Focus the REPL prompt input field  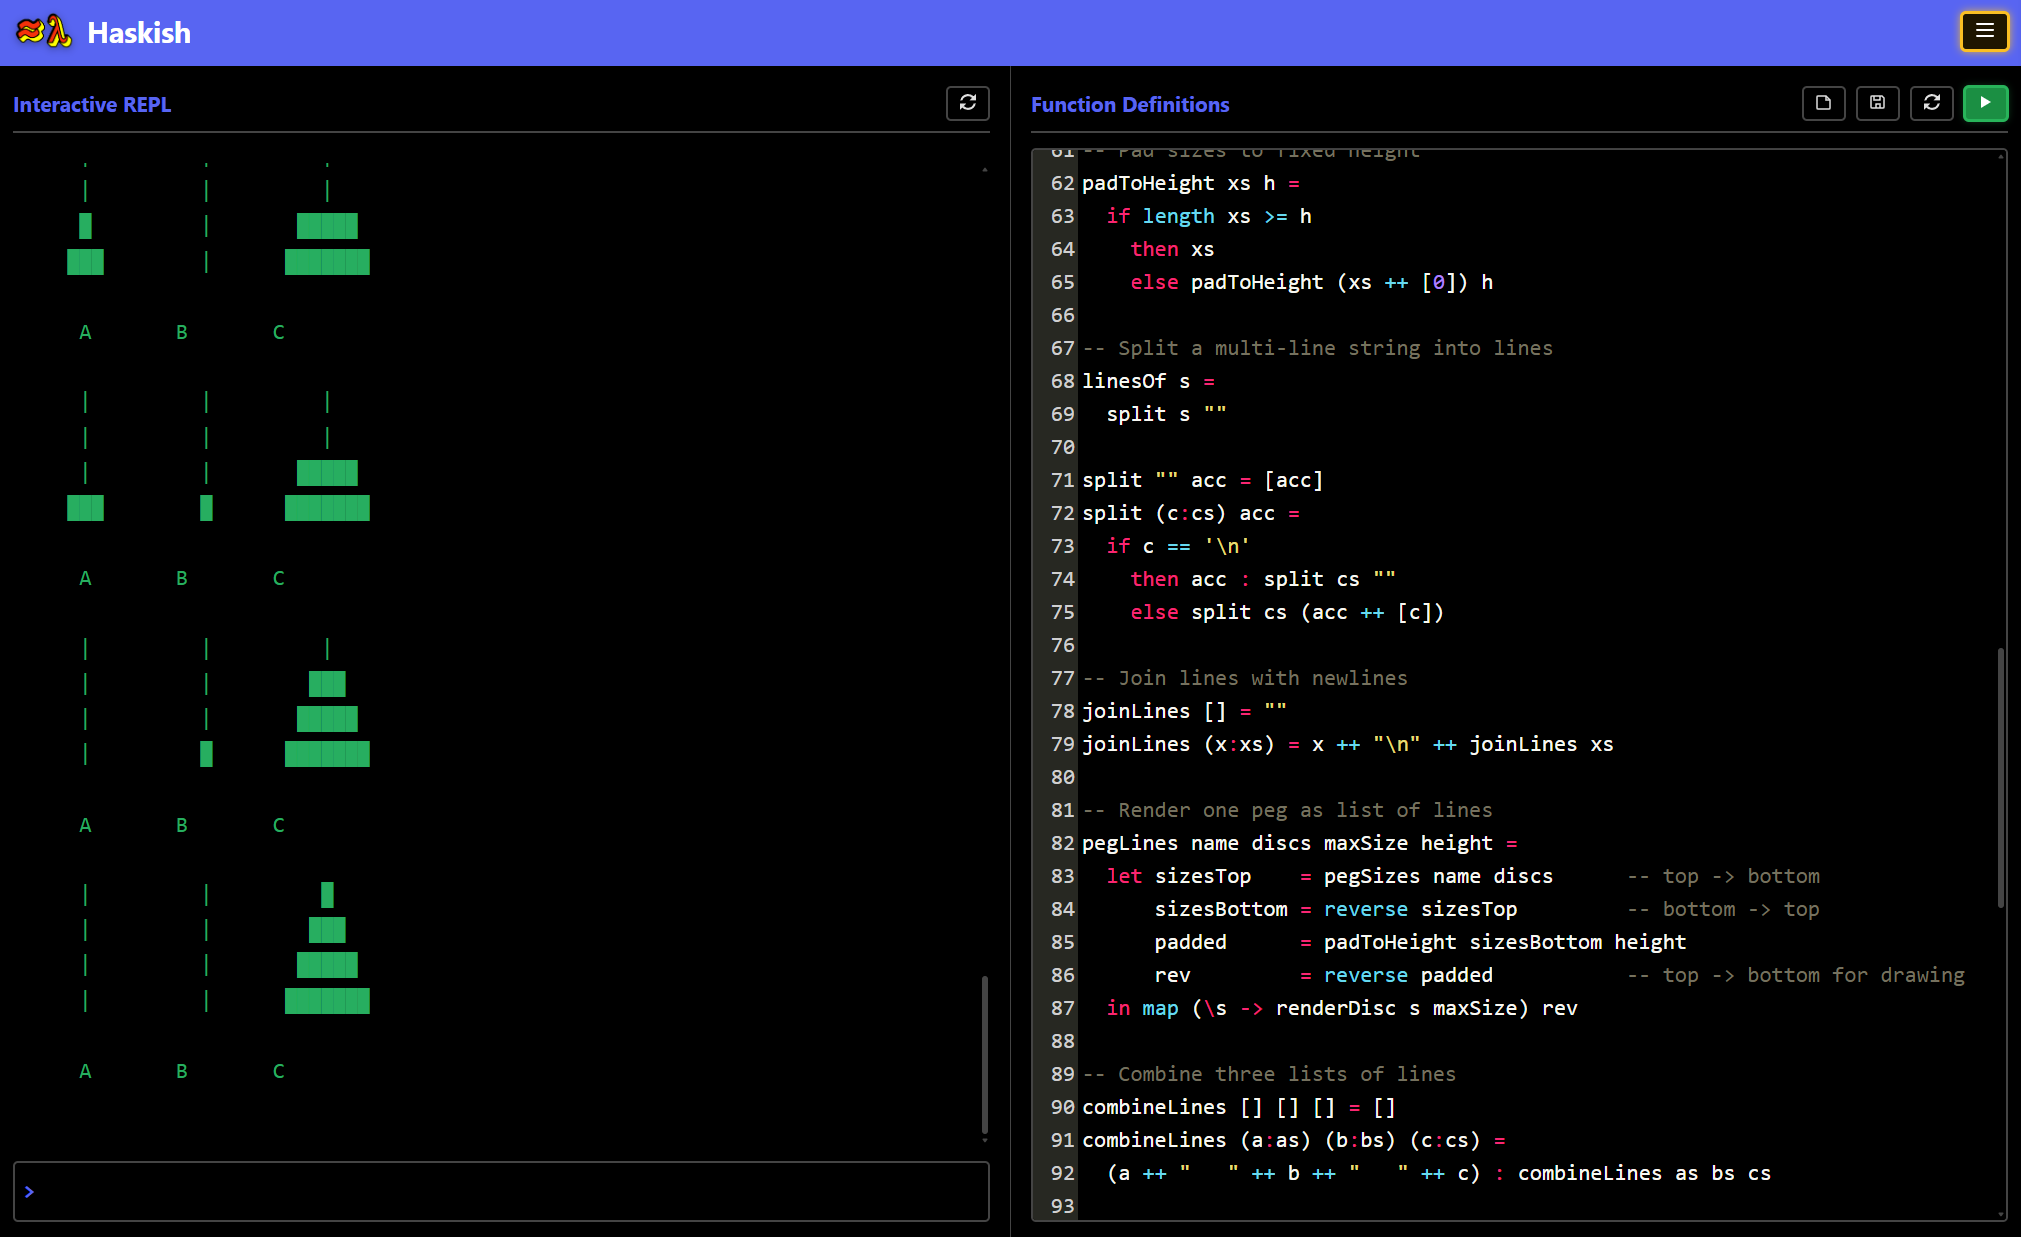point(501,1191)
